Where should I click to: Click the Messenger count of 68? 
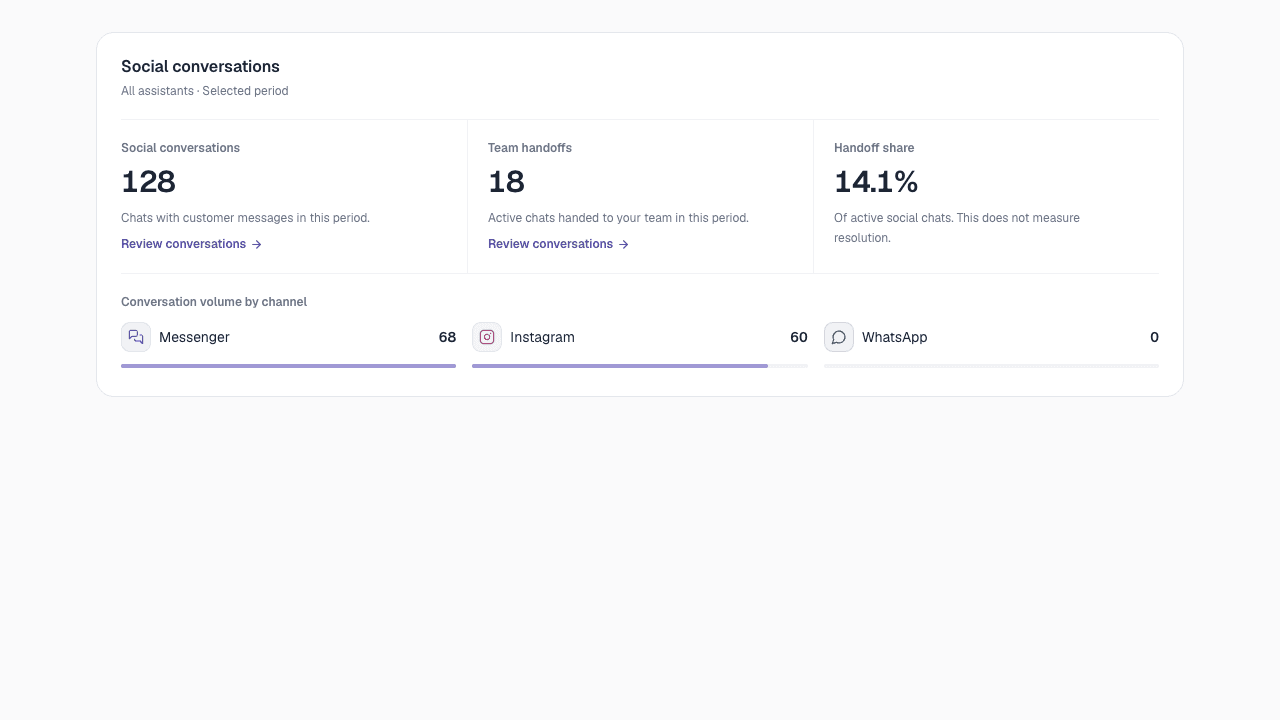pos(447,337)
